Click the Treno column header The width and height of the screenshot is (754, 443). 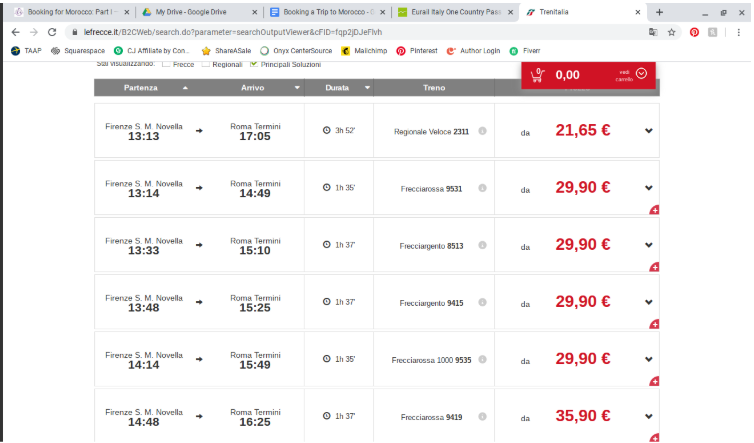coord(434,88)
